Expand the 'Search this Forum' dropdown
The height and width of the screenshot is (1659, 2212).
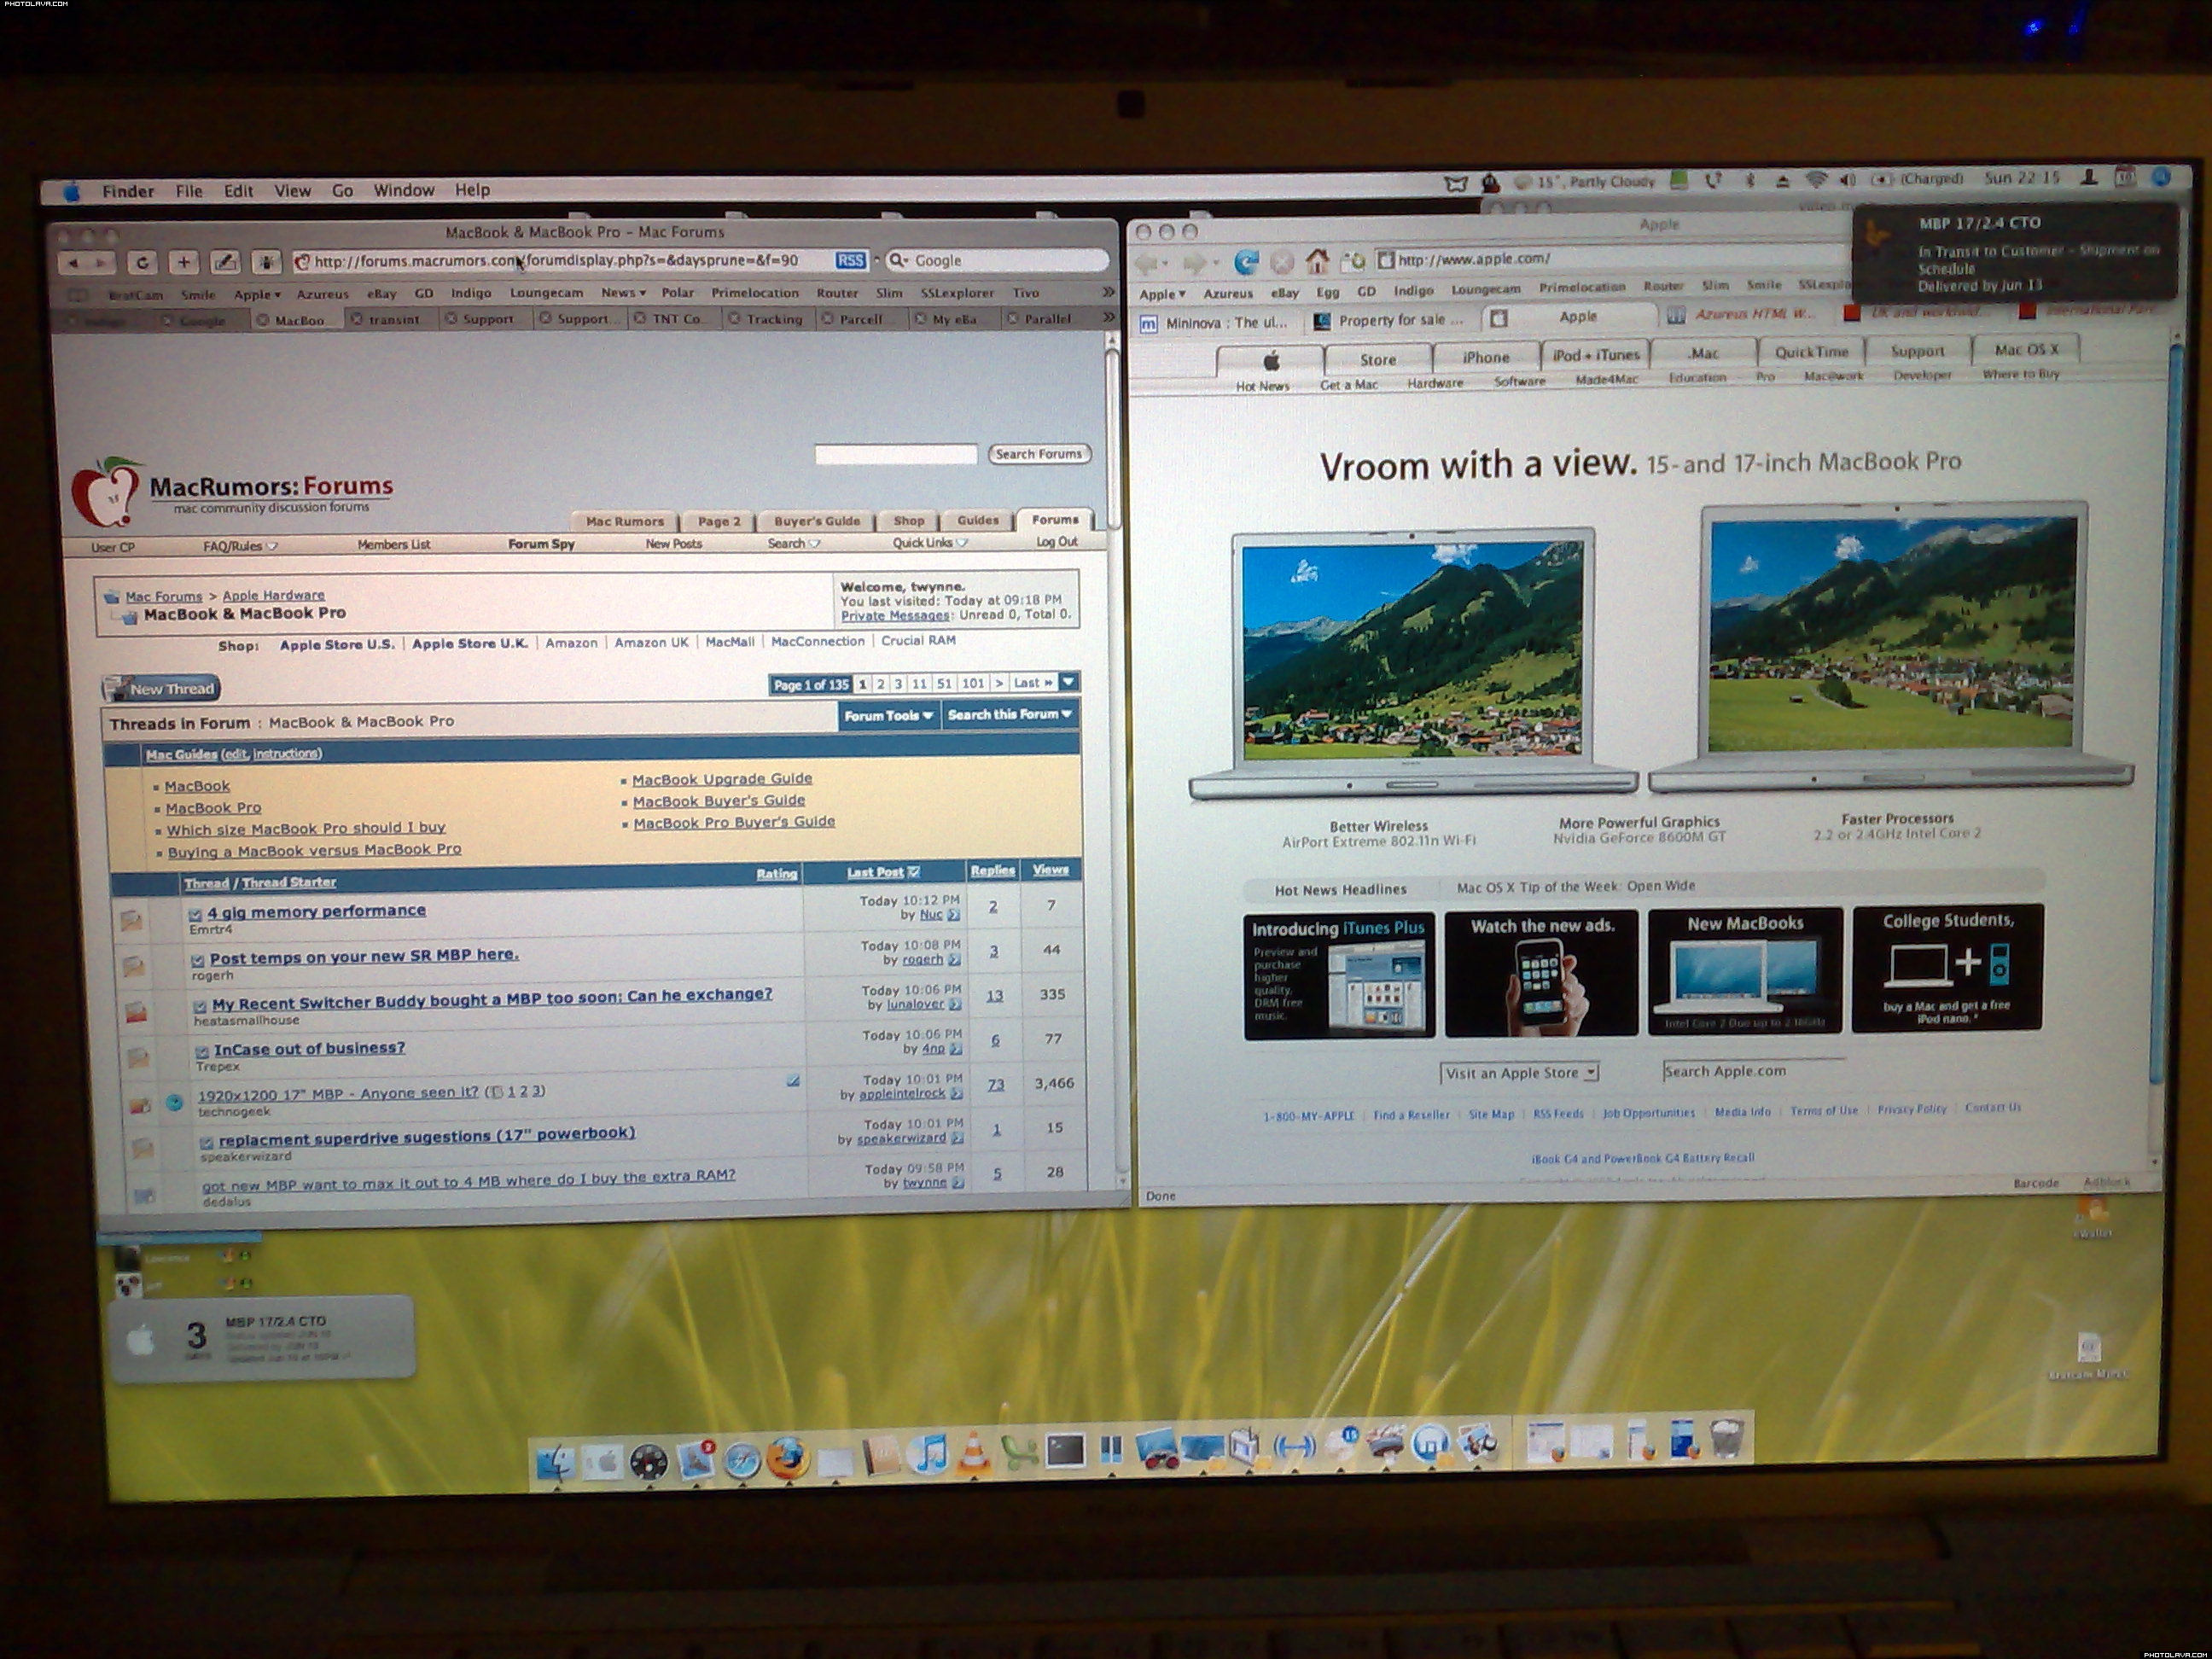[x=1009, y=714]
